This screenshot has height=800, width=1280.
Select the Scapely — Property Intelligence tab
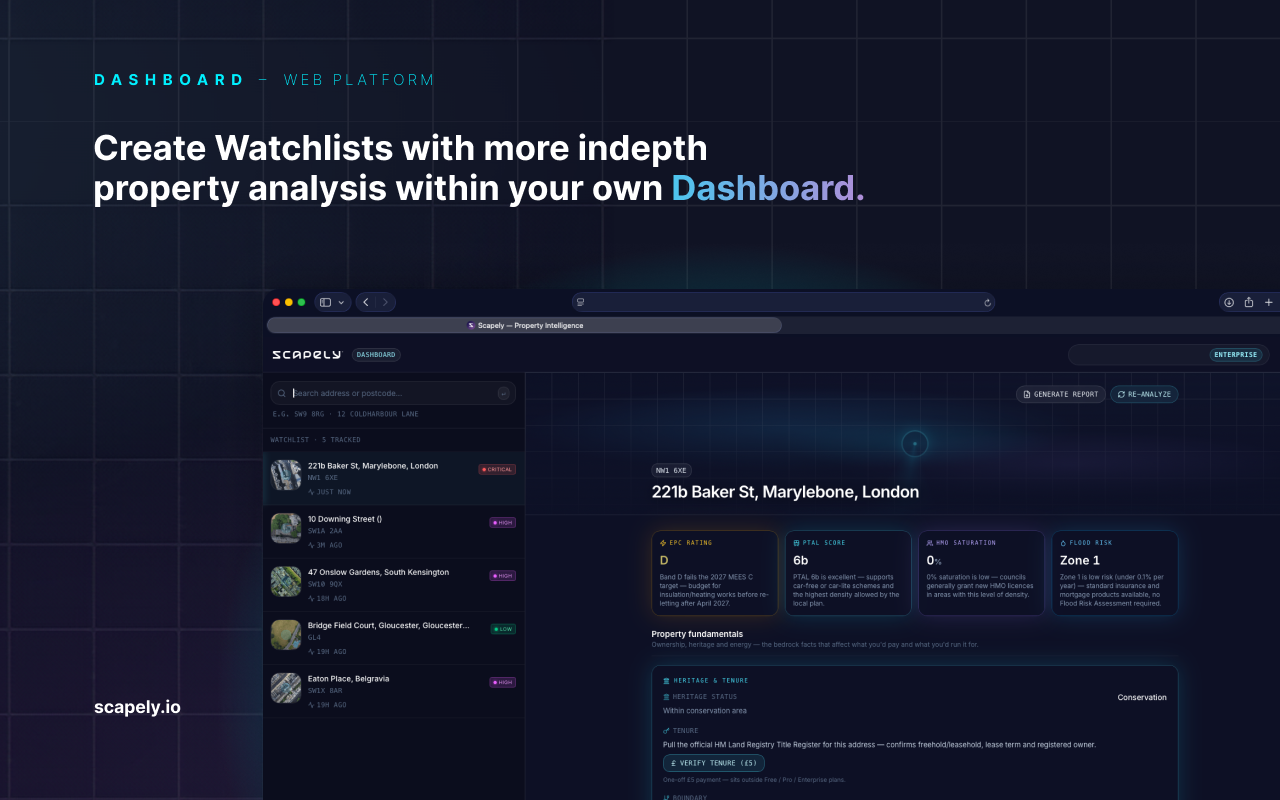(524, 325)
